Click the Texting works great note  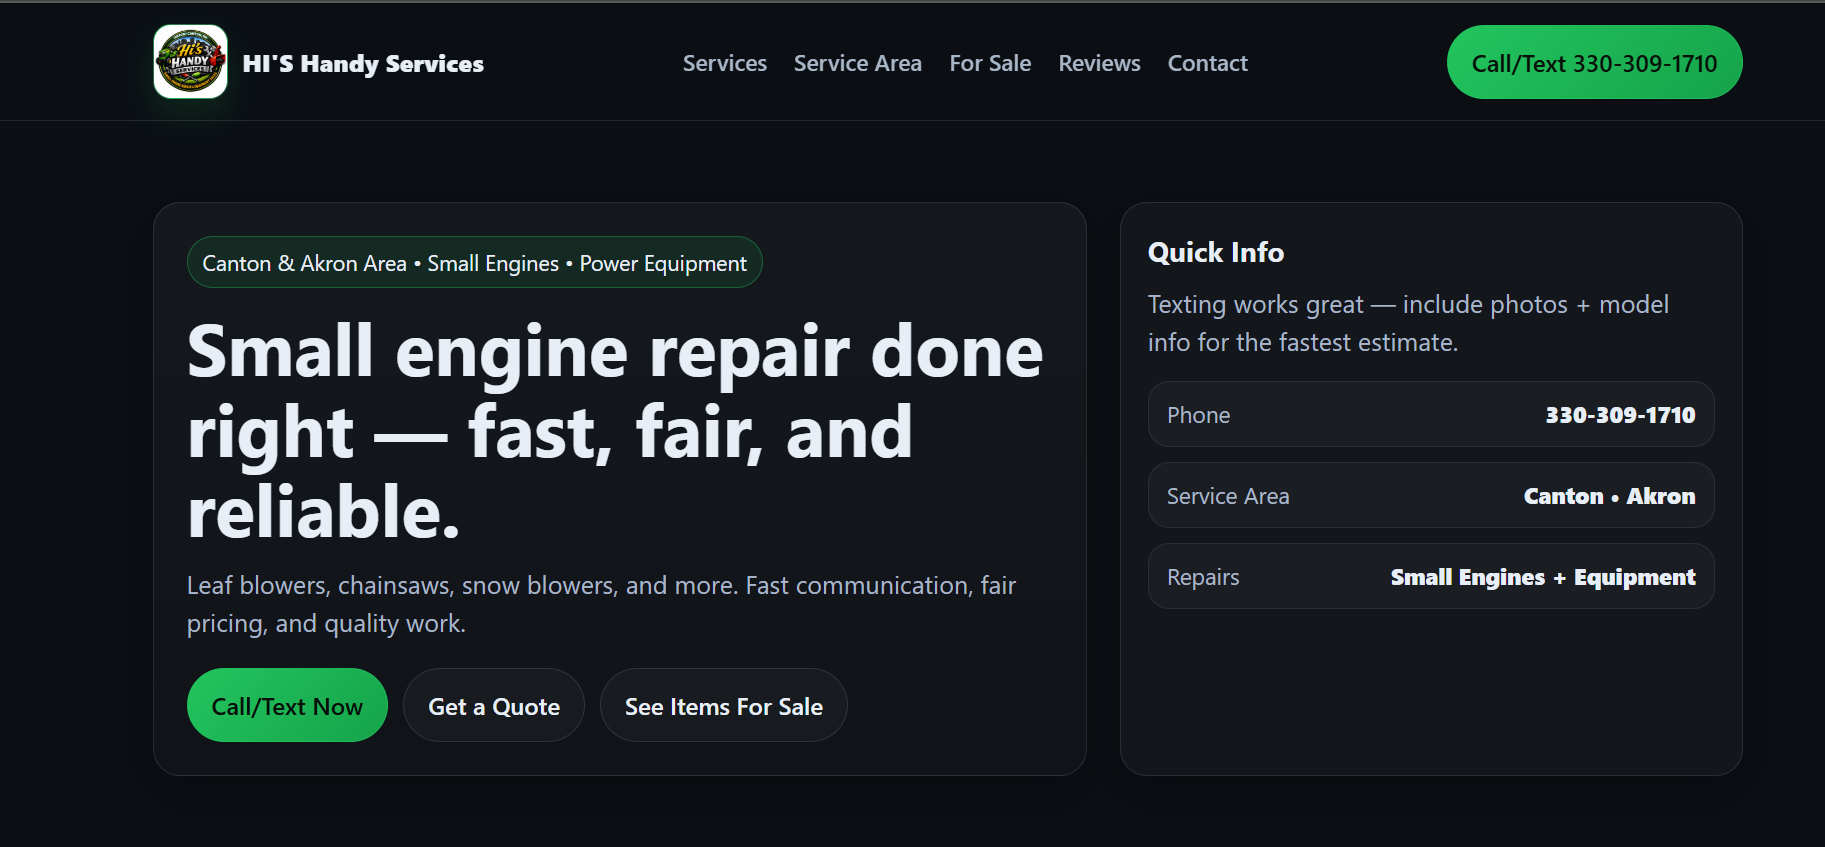(1408, 323)
